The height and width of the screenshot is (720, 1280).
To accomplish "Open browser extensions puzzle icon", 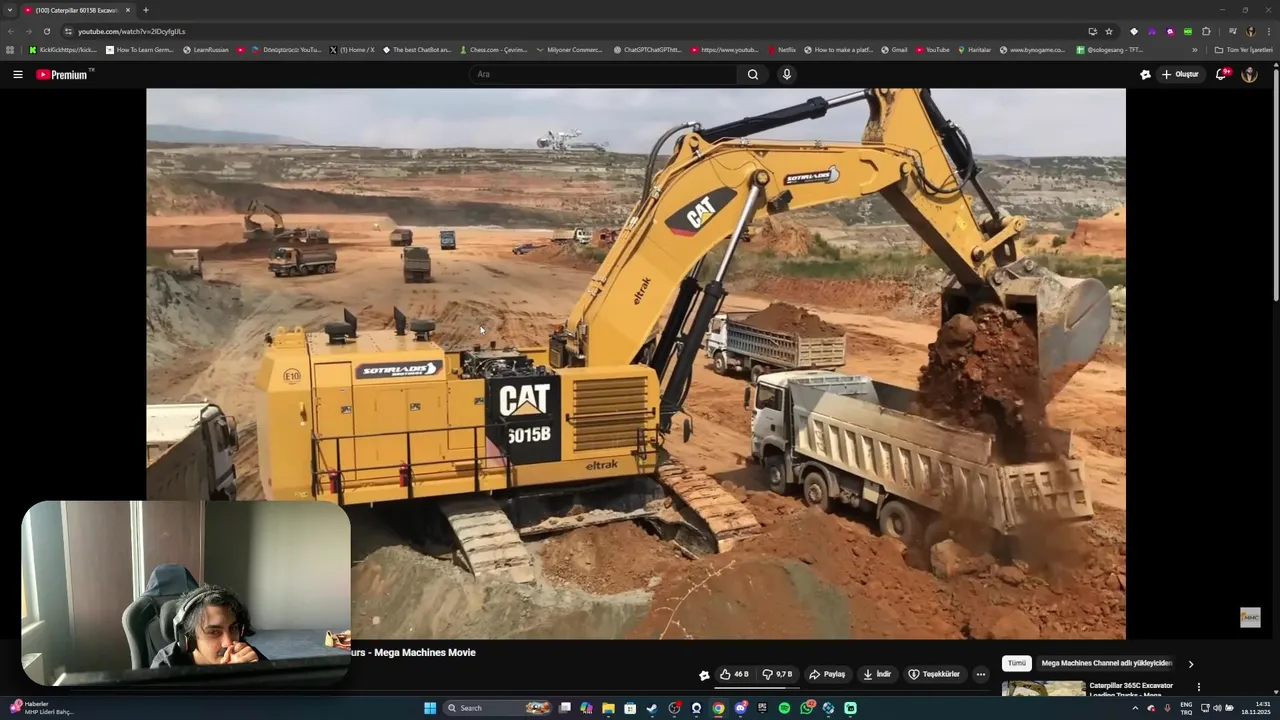I will tap(1206, 31).
